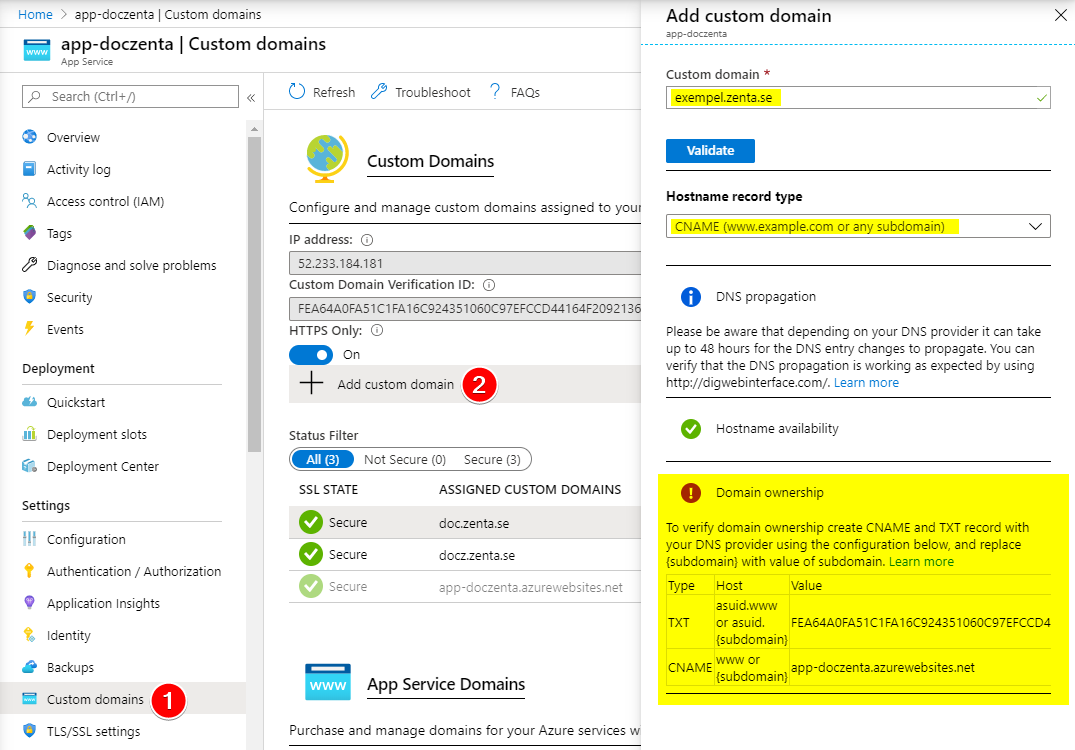1075x750 pixels.
Task: Click the plus icon to add custom domain
Action: pyautogui.click(x=312, y=384)
